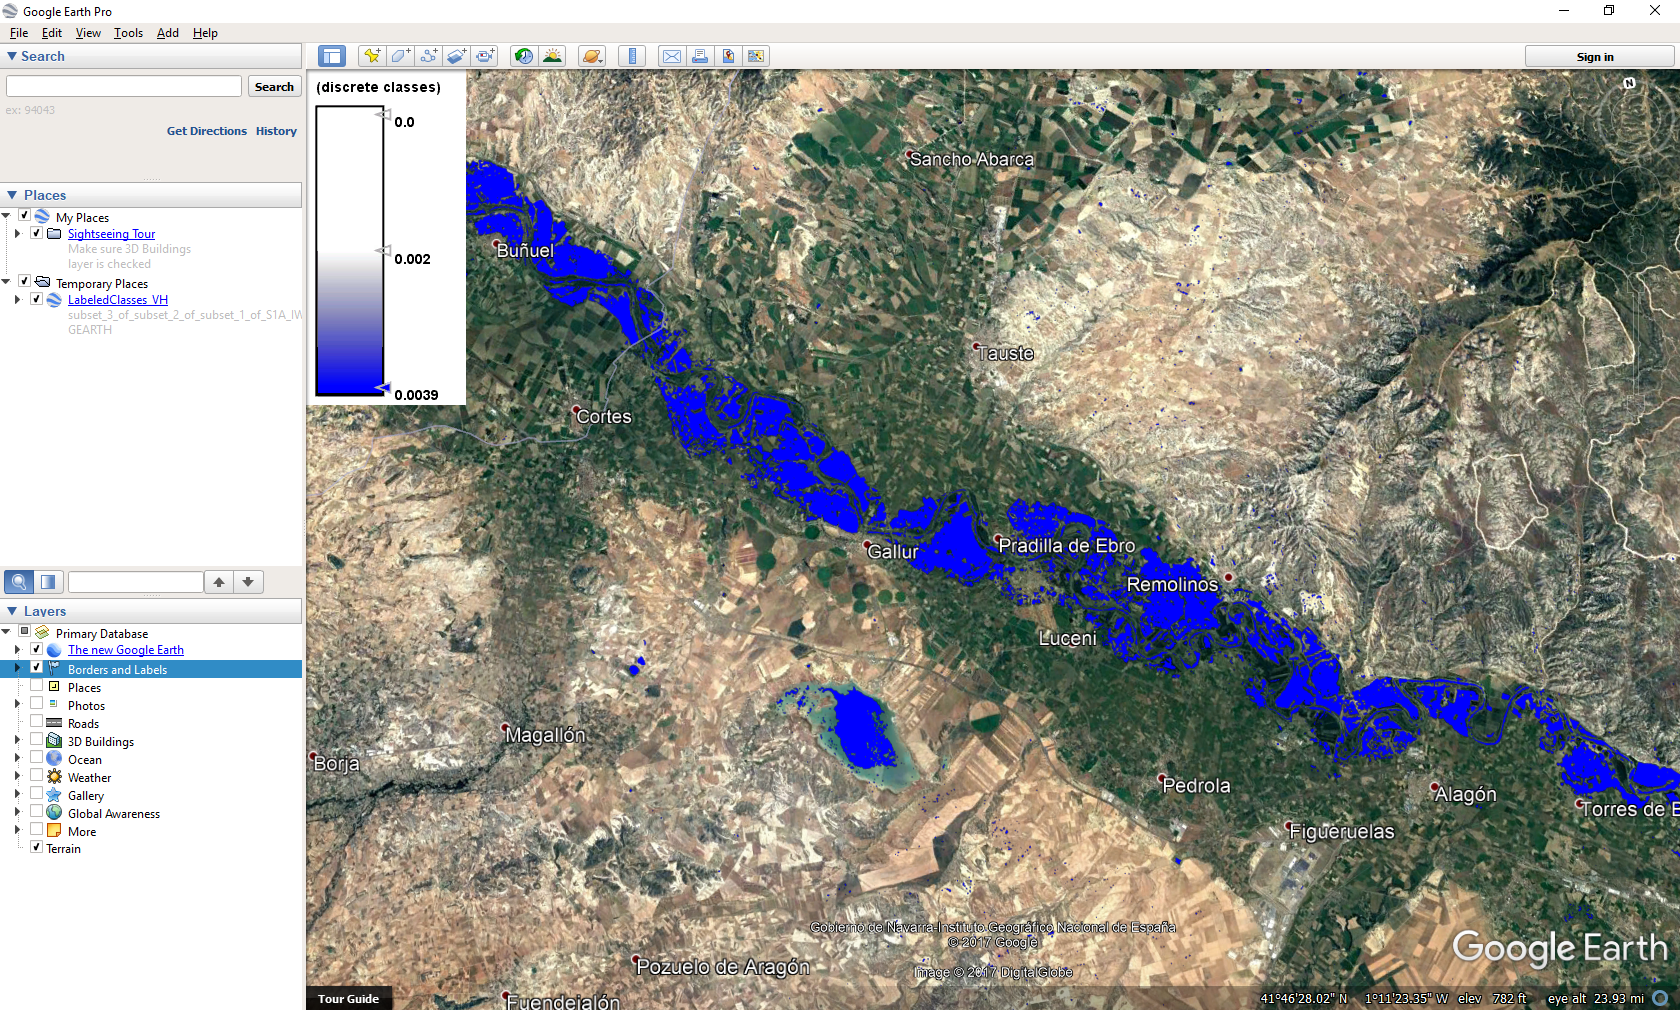Expand the 3D Buildings layer node
Viewport: 1680px width, 1010px height.
17,740
